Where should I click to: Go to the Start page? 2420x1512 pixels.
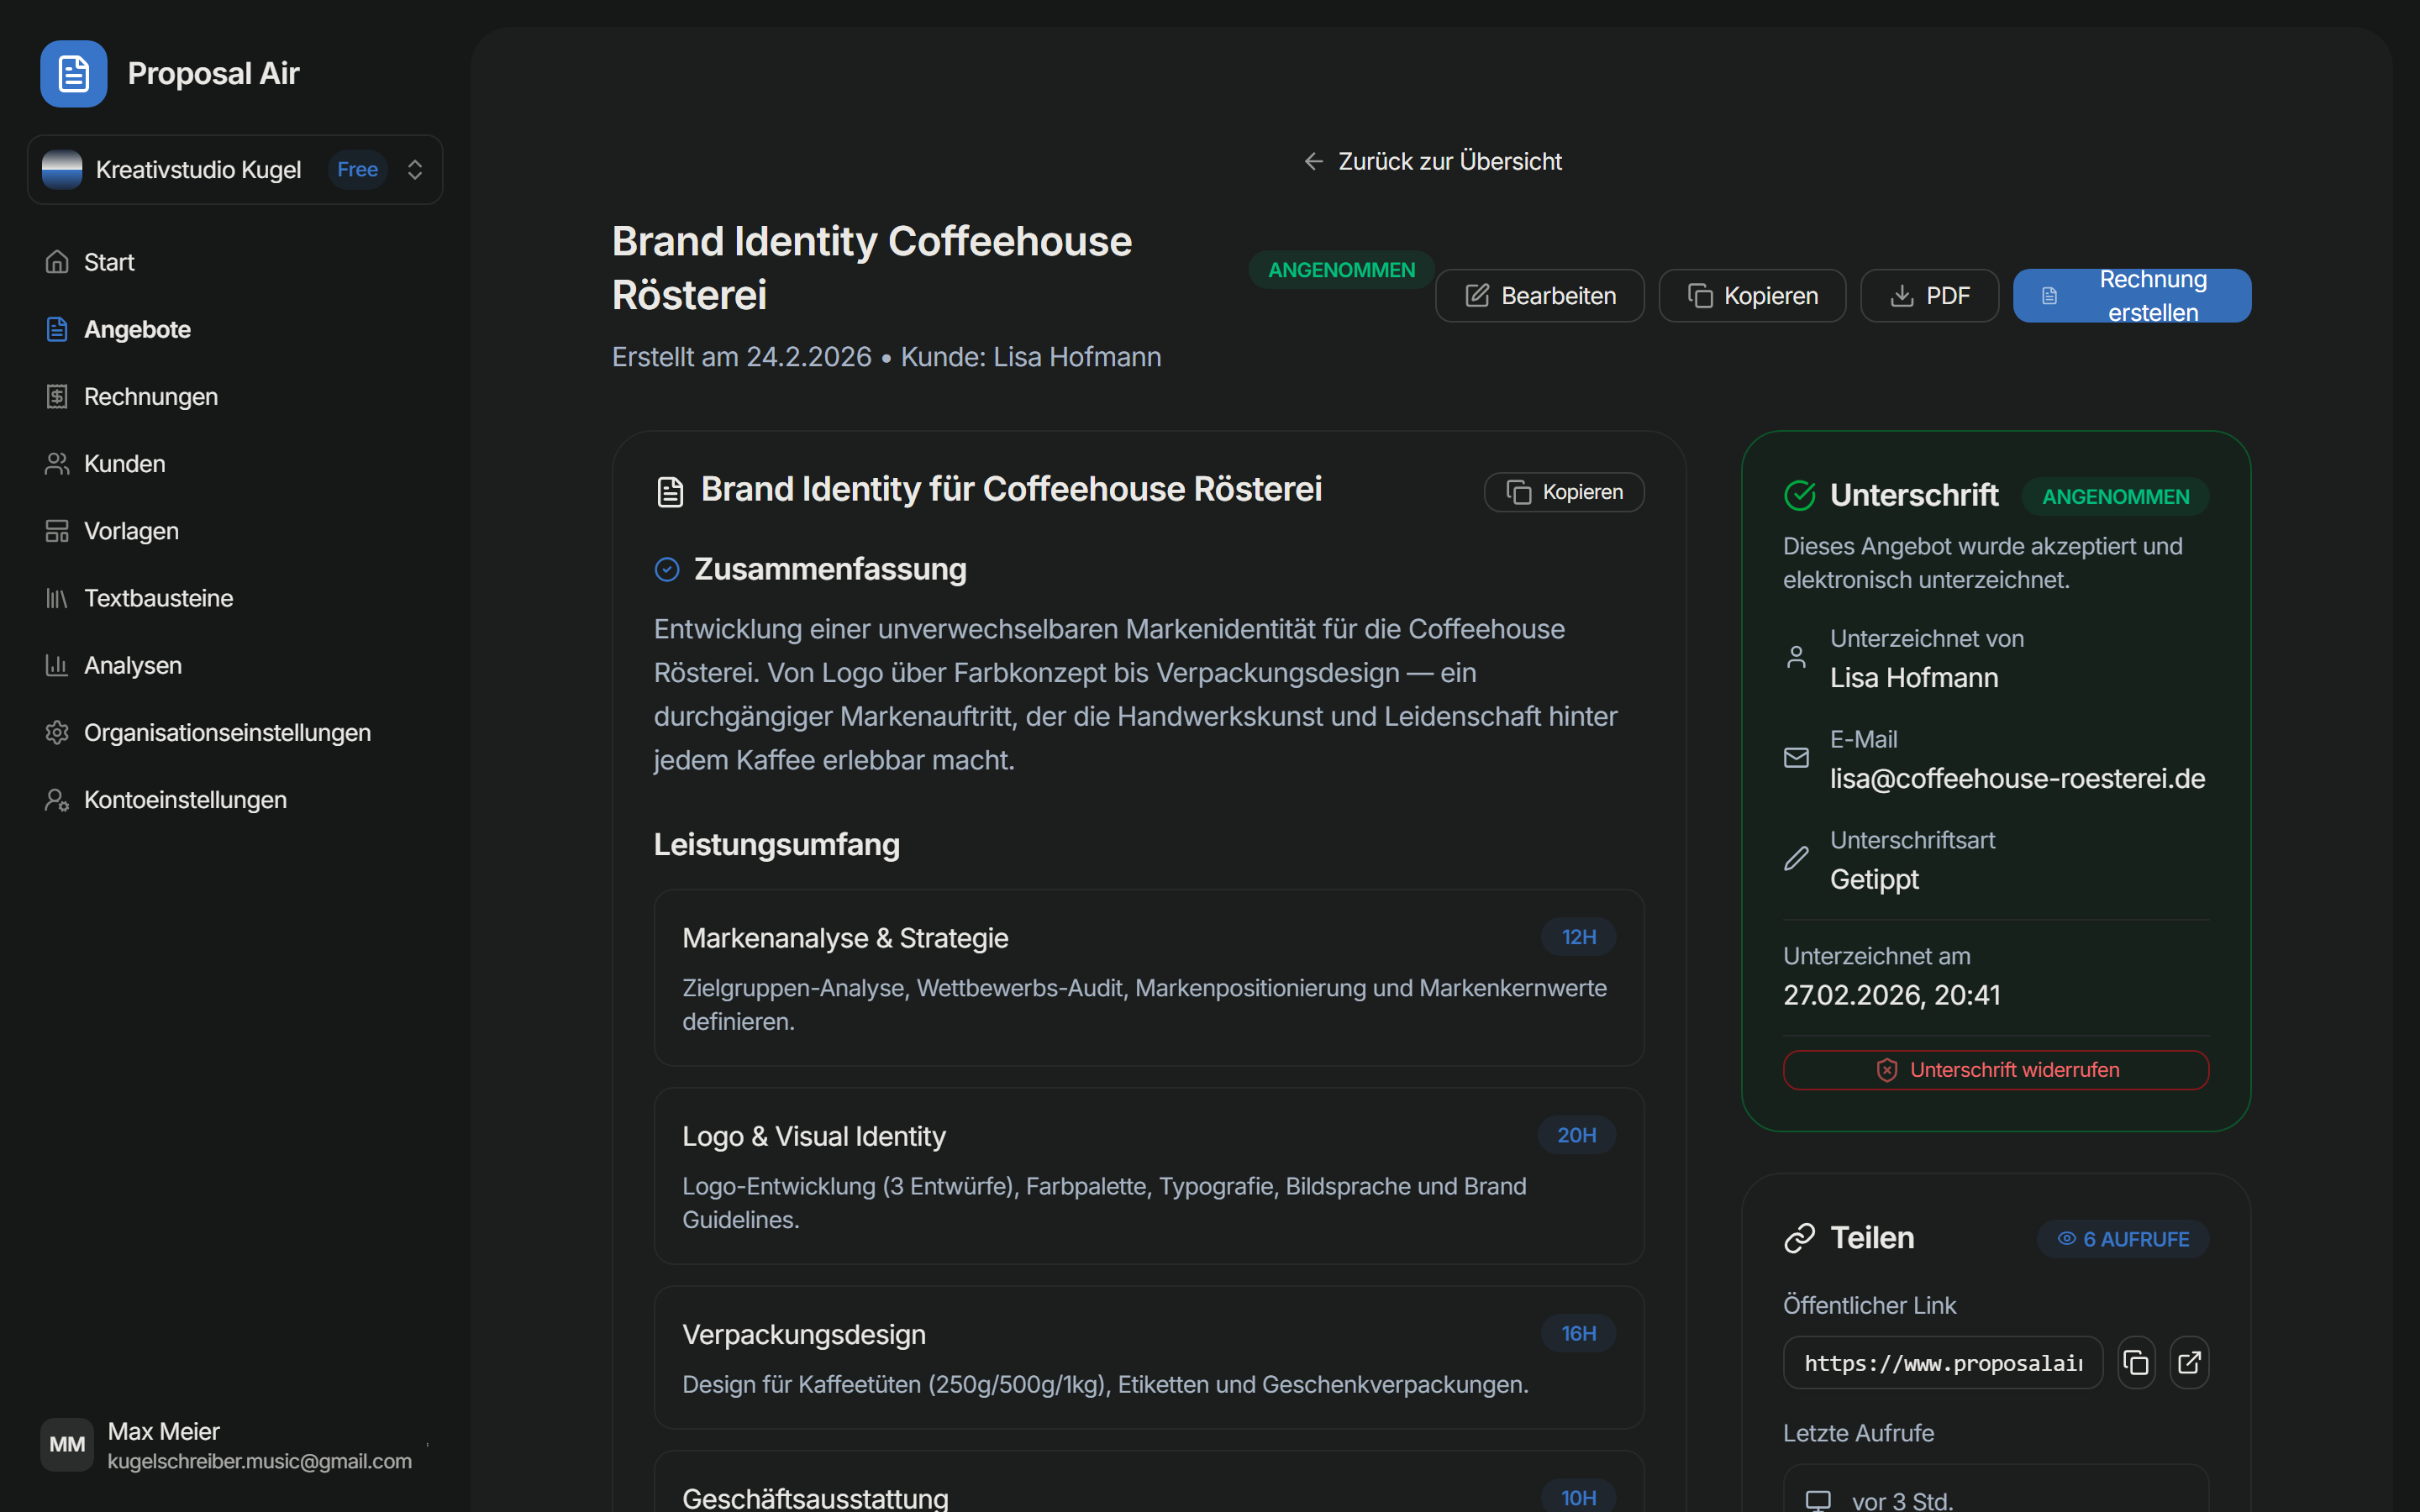coord(109,262)
